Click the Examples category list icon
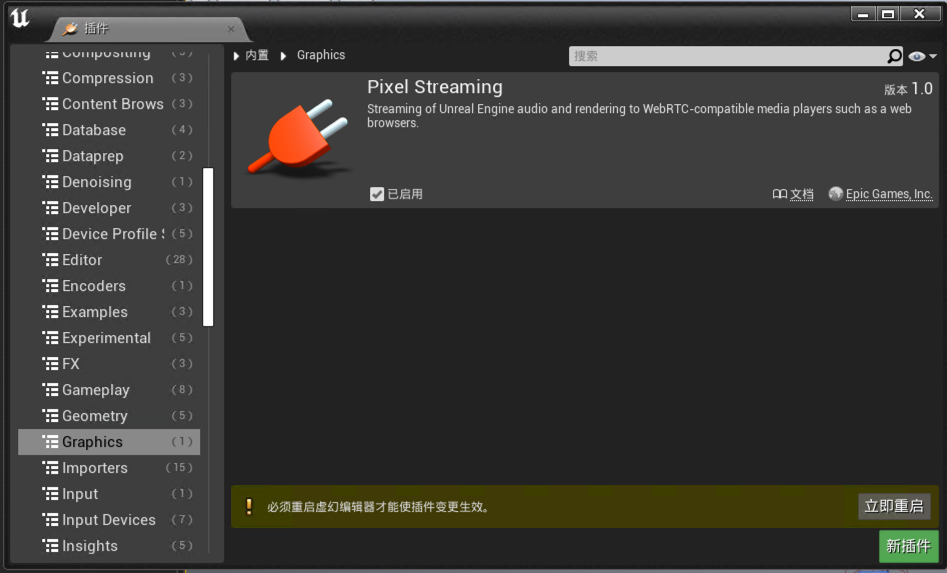Viewport: 947px width, 573px height. pos(51,312)
